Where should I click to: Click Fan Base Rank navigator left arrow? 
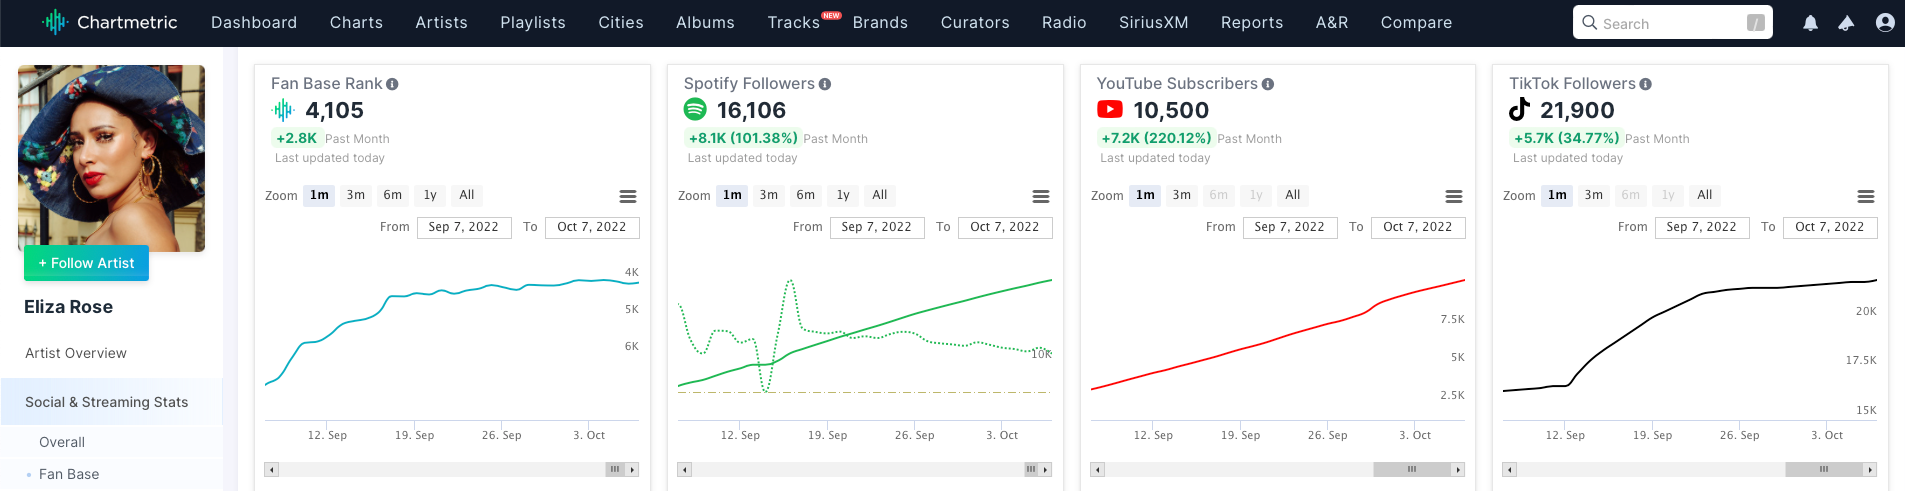point(271,469)
